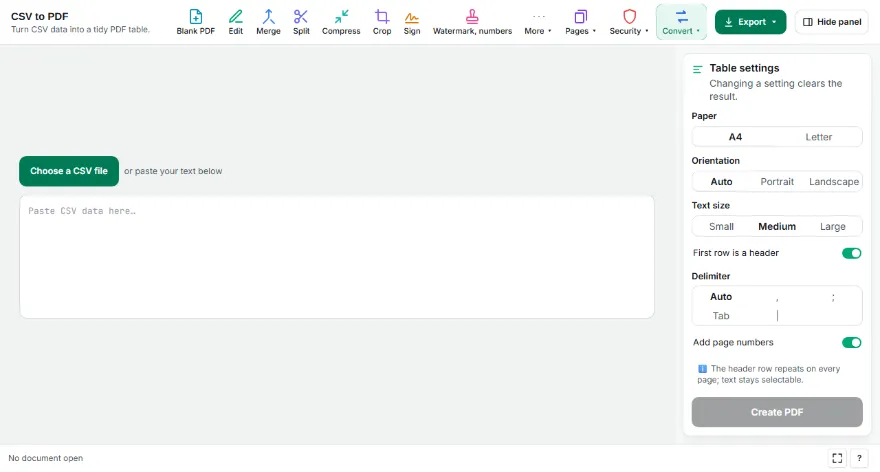Screen dimensions: 880x472
Task: Expand the Pages dropdown
Action: pos(580,22)
